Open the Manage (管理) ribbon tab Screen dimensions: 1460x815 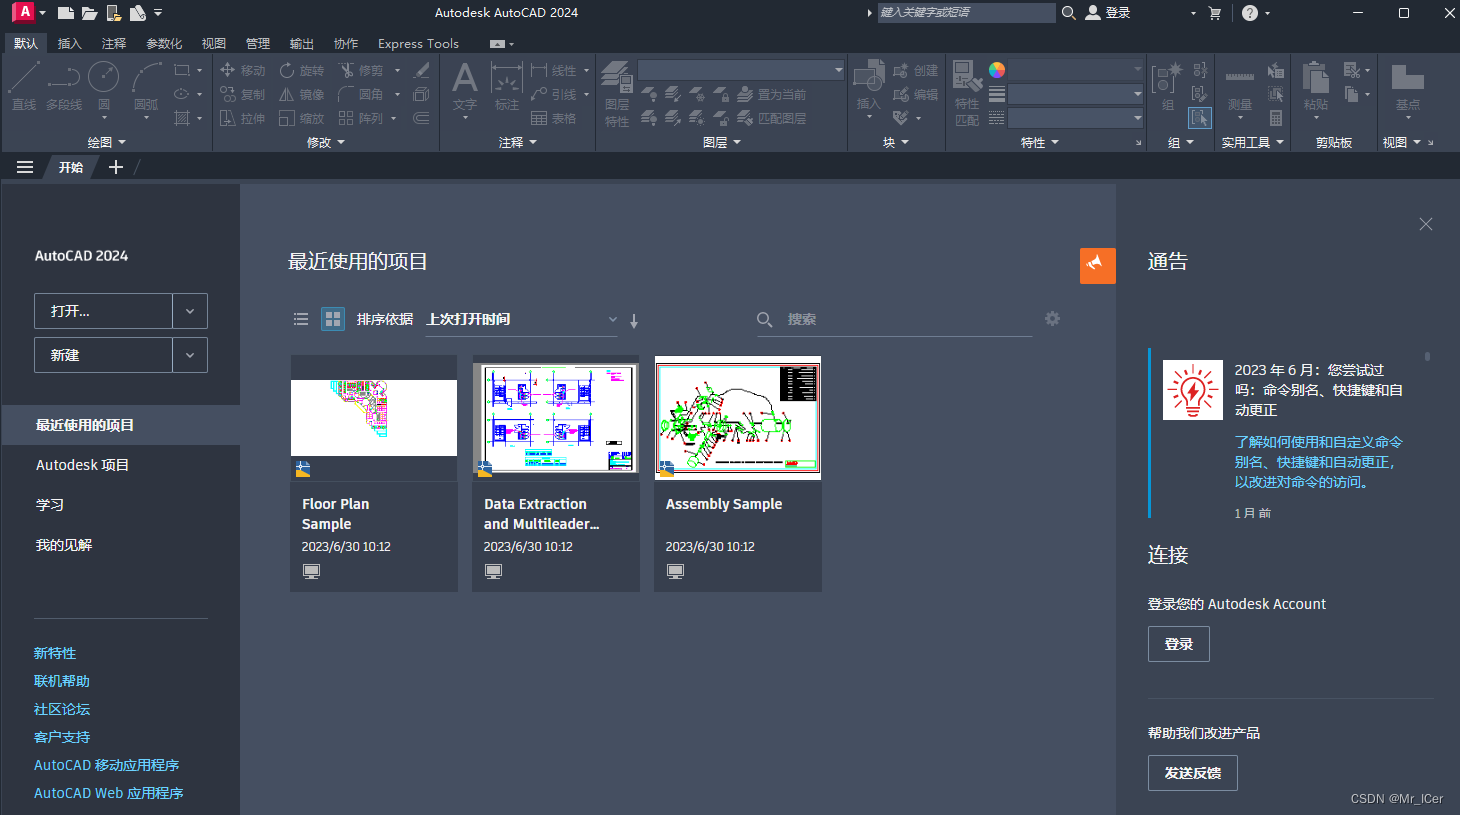point(258,43)
